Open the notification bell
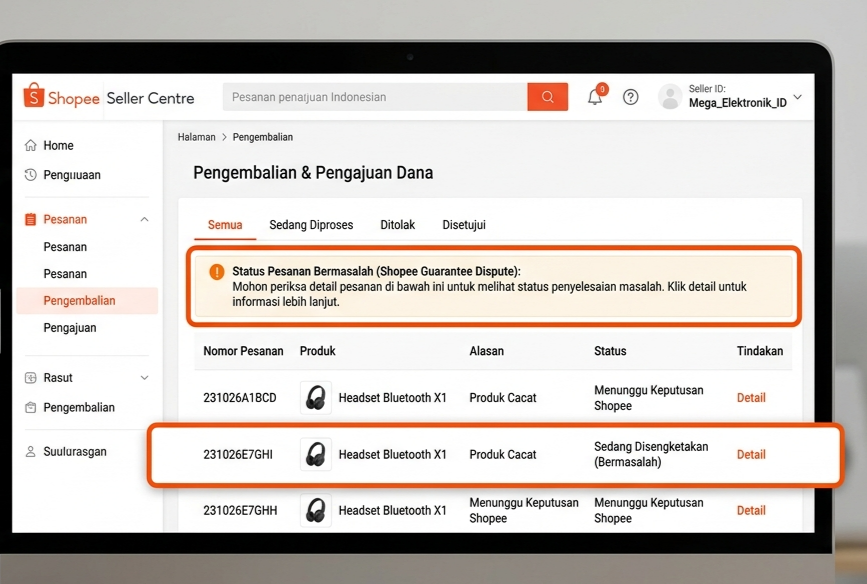 595,97
